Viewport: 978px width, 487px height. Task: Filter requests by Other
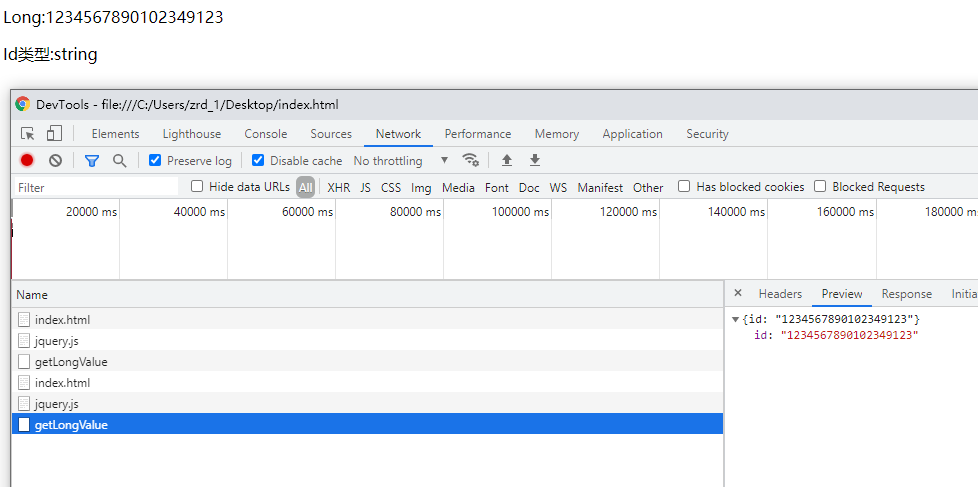pos(648,187)
